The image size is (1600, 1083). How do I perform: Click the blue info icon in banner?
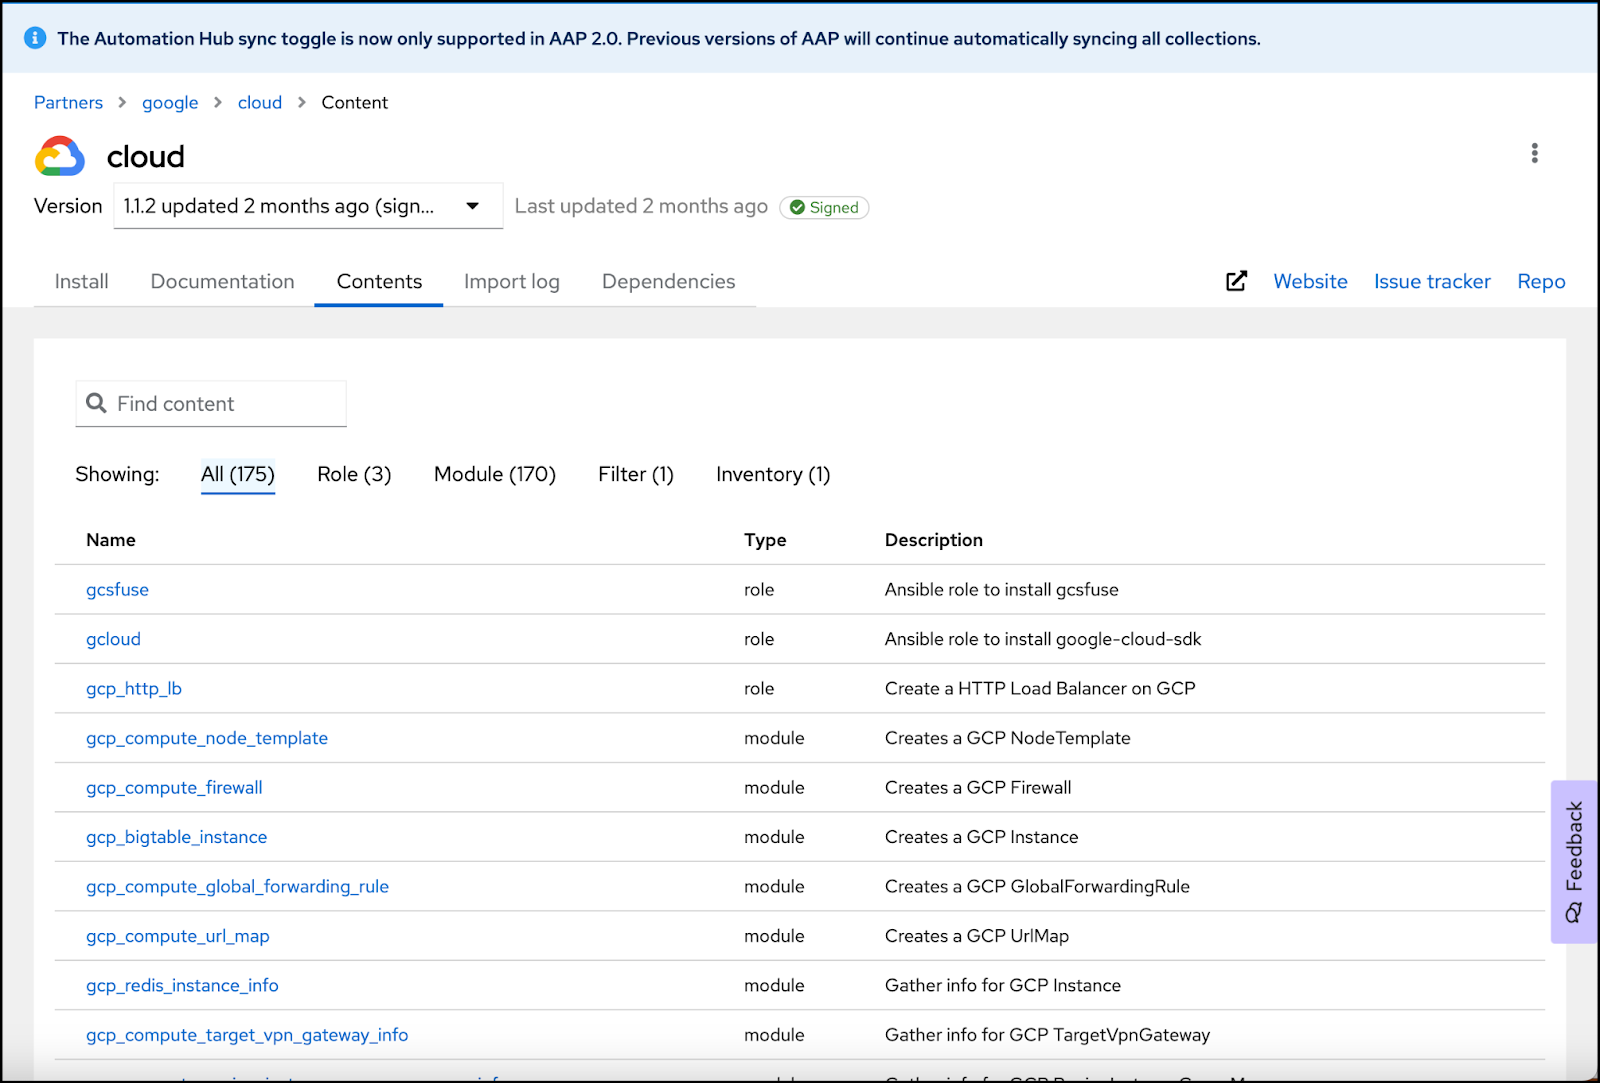pyautogui.click(x=35, y=38)
